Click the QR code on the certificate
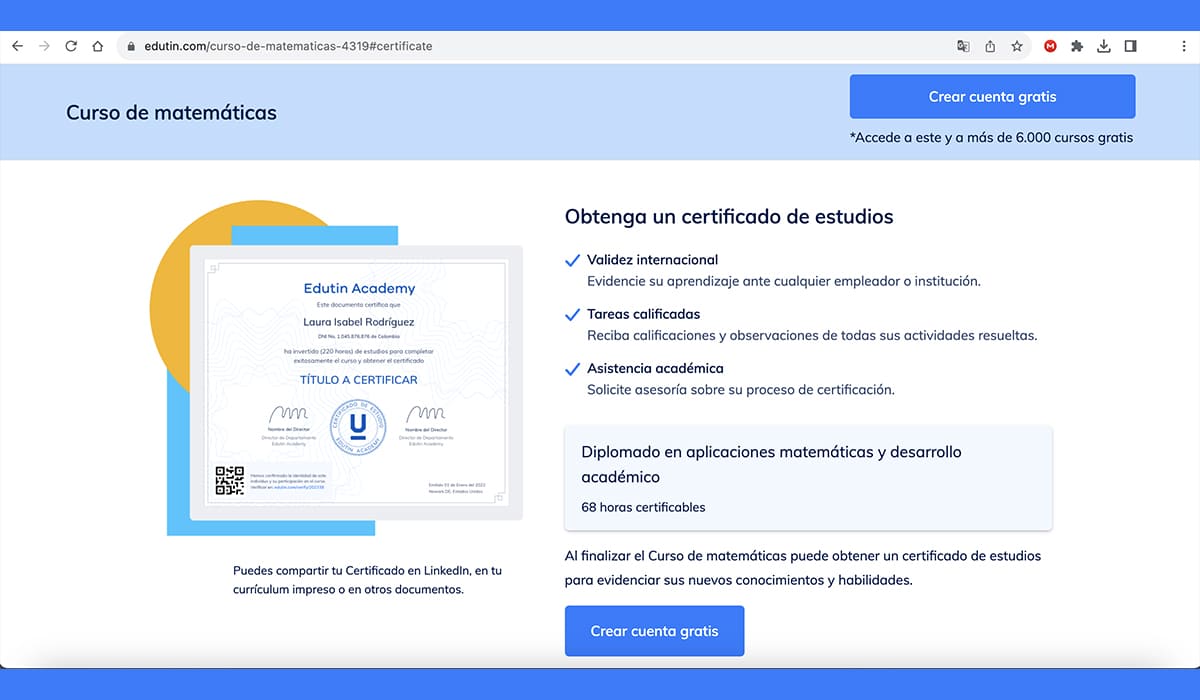Viewport: 1200px width, 700px height. click(230, 480)
